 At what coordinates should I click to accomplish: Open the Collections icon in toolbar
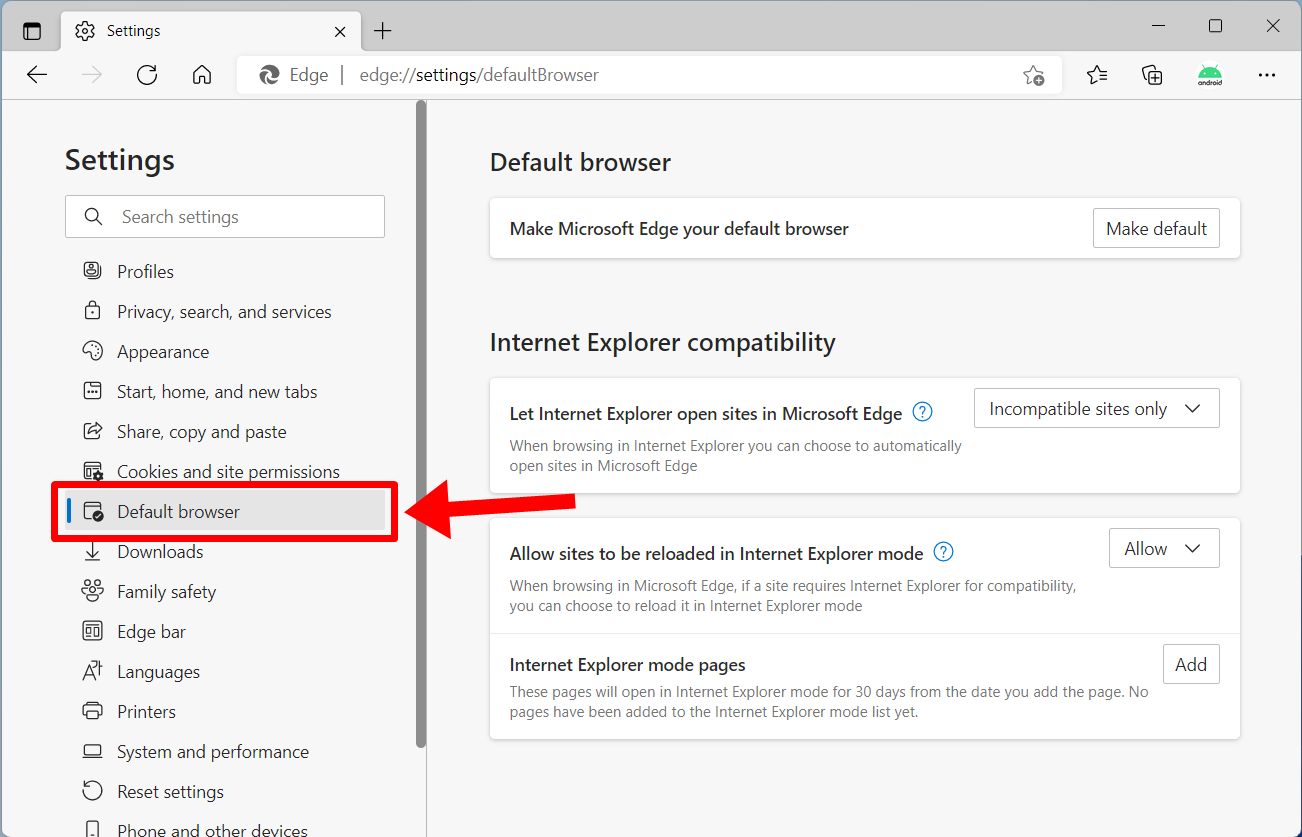(x=1152, y=74)
